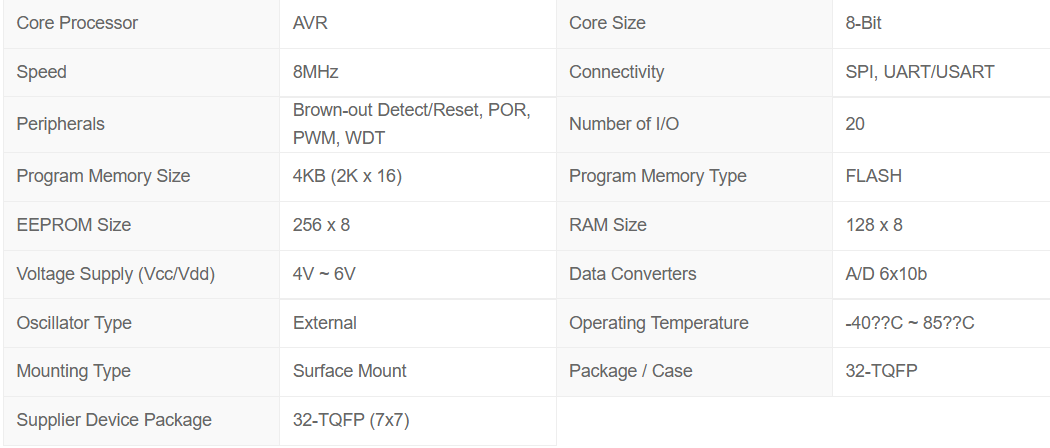This screenshot has height=448, width=1050.
Task: Select the "32-TQFP (7x7)" supplier package value
Action: (x=351, y=420)
